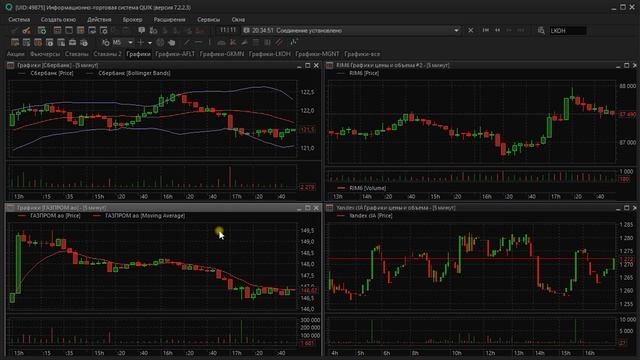This screenshot has height=360, width=640.
Task: Click the key-shaped connection icon
Action: coord(26,31)
